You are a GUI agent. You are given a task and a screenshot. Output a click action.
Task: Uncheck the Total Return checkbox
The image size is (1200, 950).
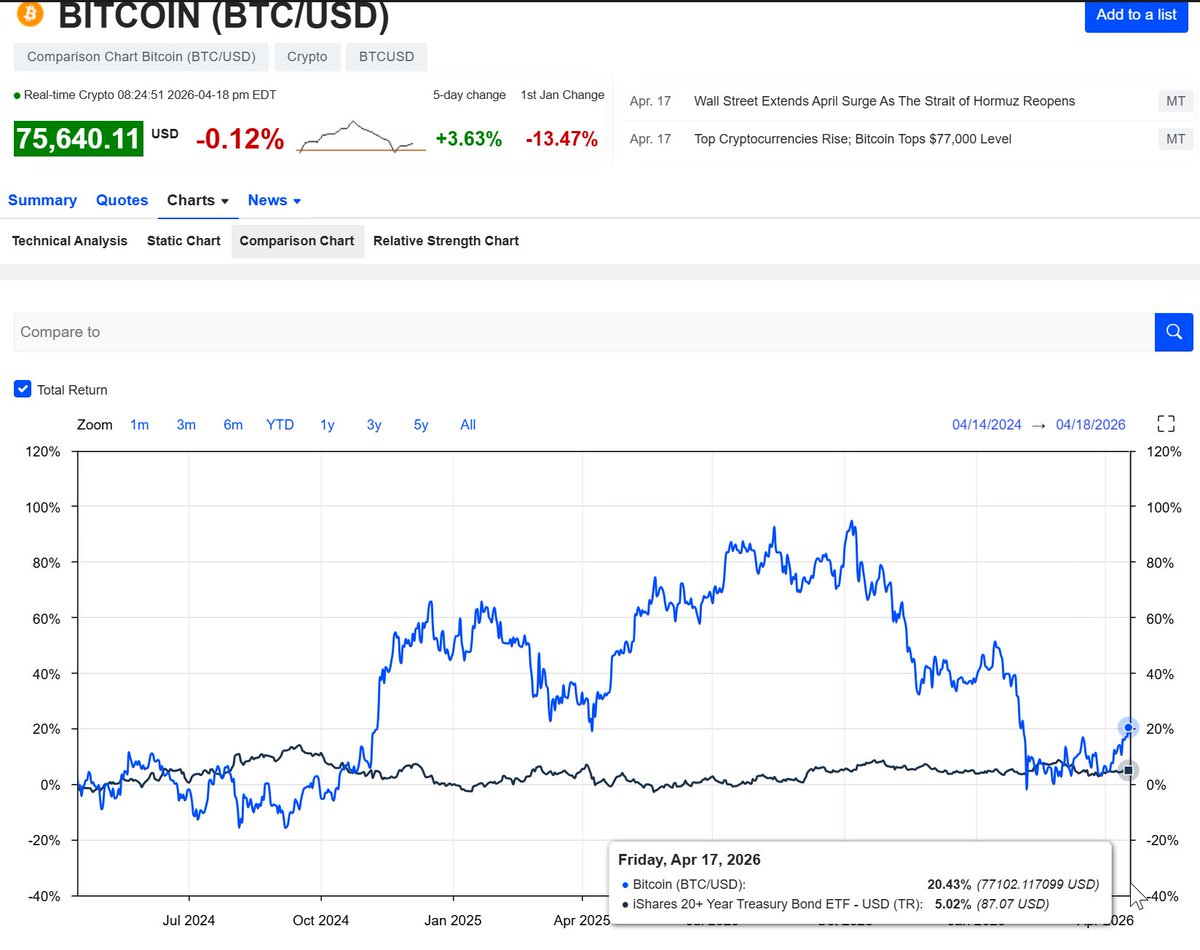pyautogui.click(x=23, y=390)
